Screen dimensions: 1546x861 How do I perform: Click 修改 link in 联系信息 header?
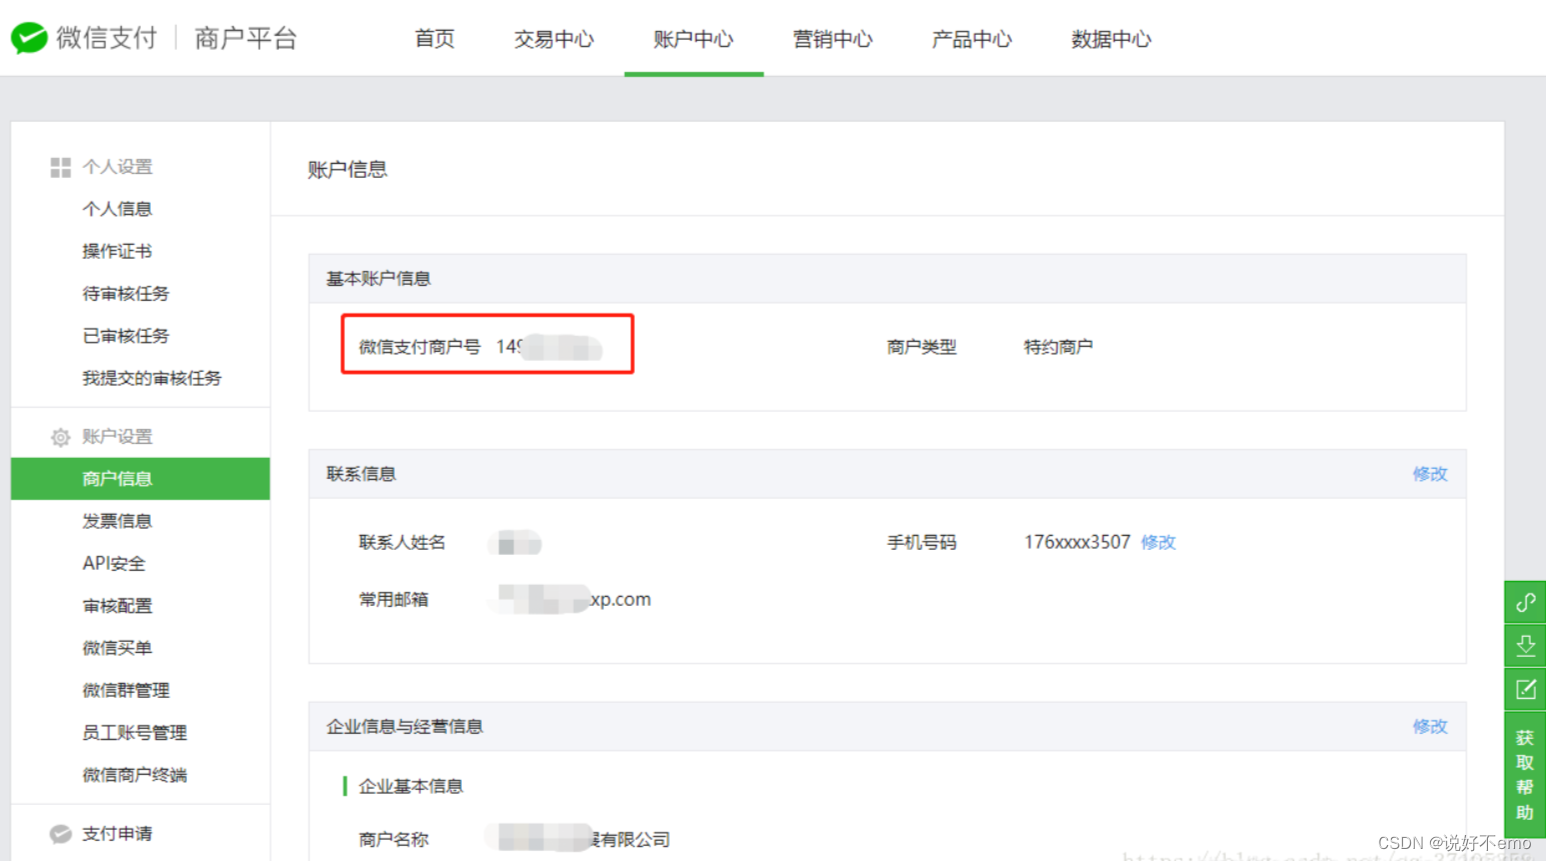[x=1430, y=474]
